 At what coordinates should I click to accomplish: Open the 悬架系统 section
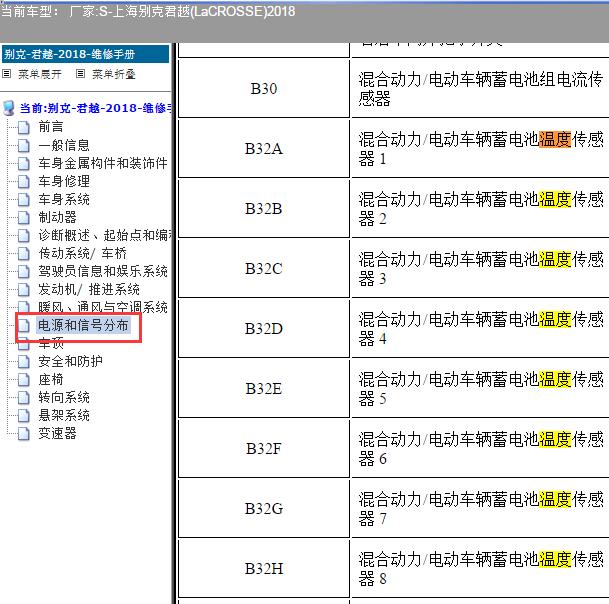coord(64,416)
